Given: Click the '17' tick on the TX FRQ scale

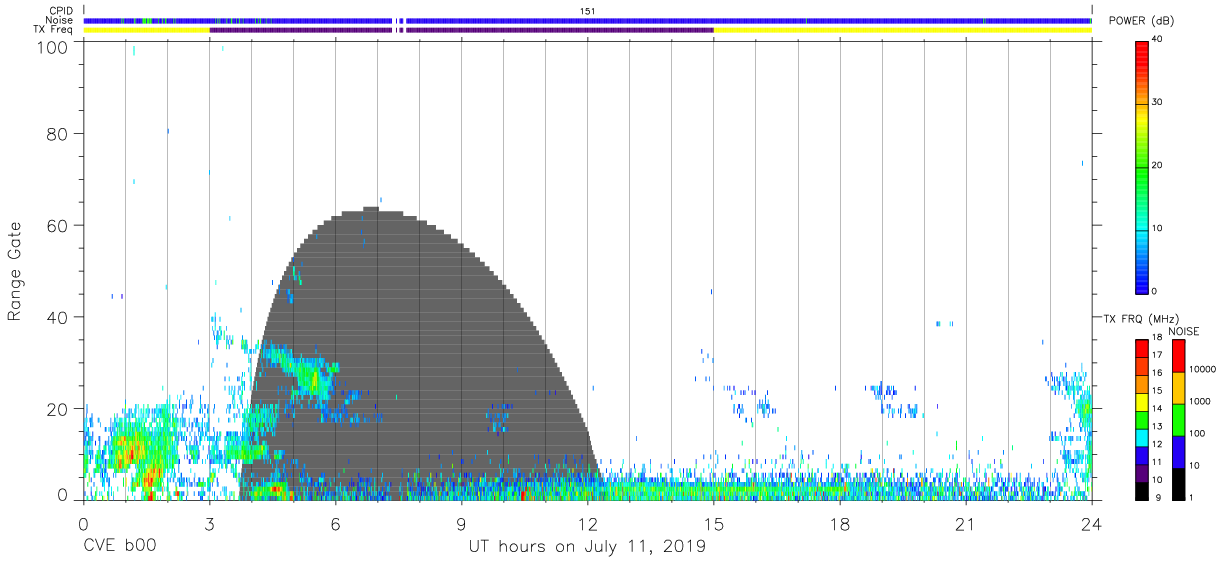Looking at the screenshot, I should [x=1158, y=355].
